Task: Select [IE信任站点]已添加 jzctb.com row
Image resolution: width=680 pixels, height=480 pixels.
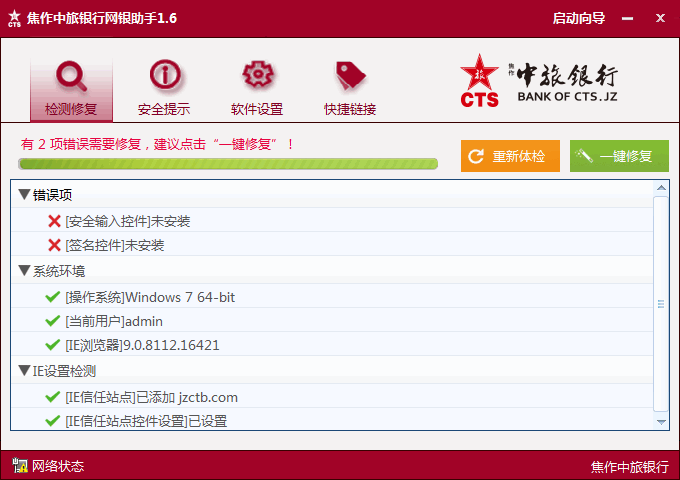Action: tap(332, 397)
